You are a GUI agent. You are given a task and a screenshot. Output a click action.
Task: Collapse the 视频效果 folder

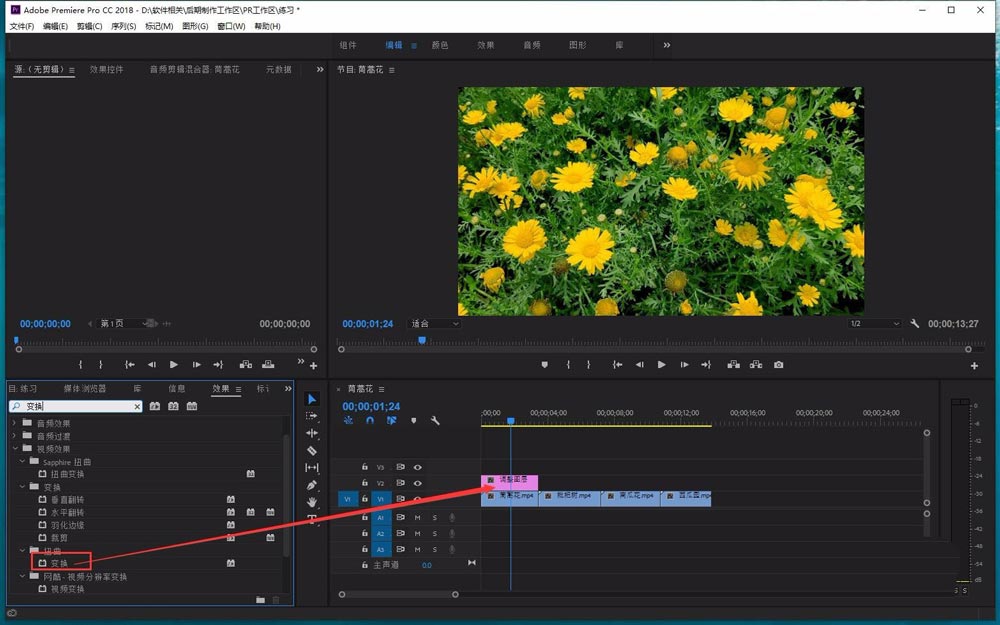[x=15, y=449]
